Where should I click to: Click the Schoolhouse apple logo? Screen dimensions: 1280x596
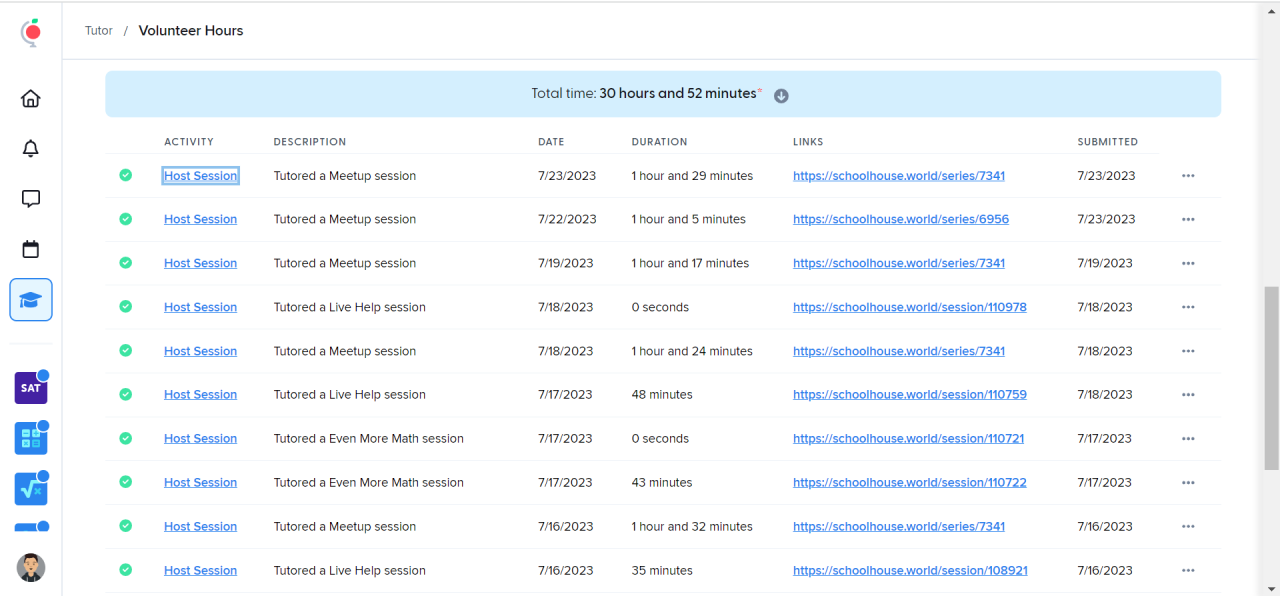pos(32,32)
